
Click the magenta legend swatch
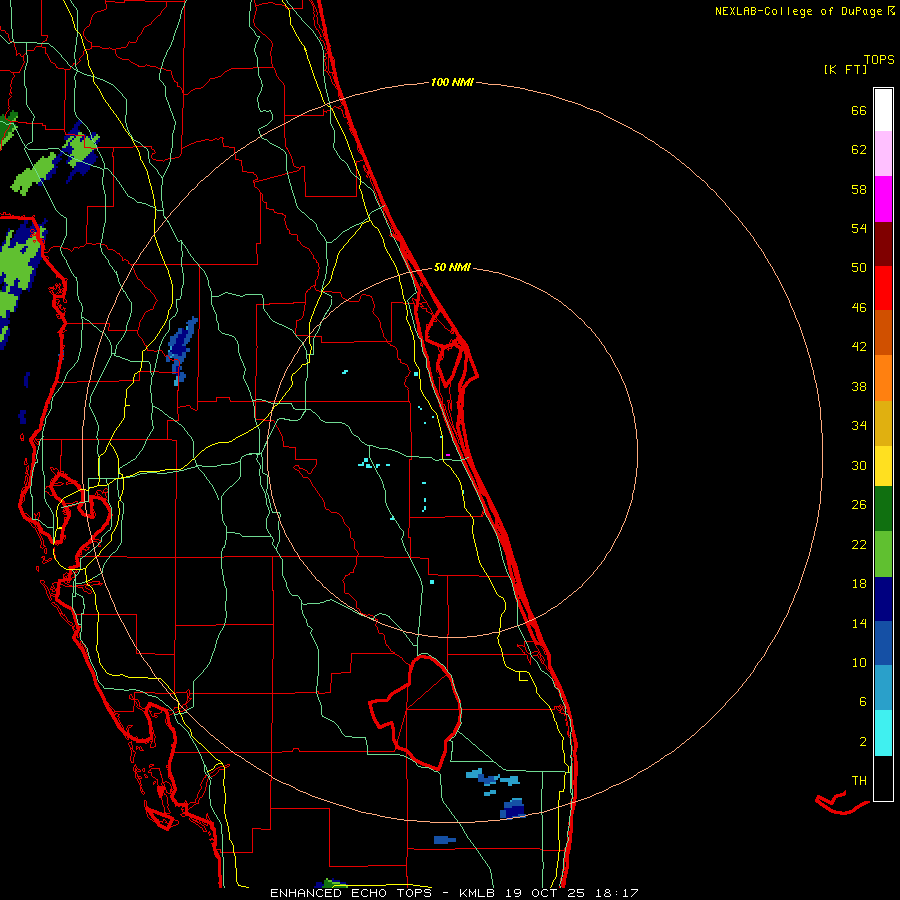tap(883, 199)
